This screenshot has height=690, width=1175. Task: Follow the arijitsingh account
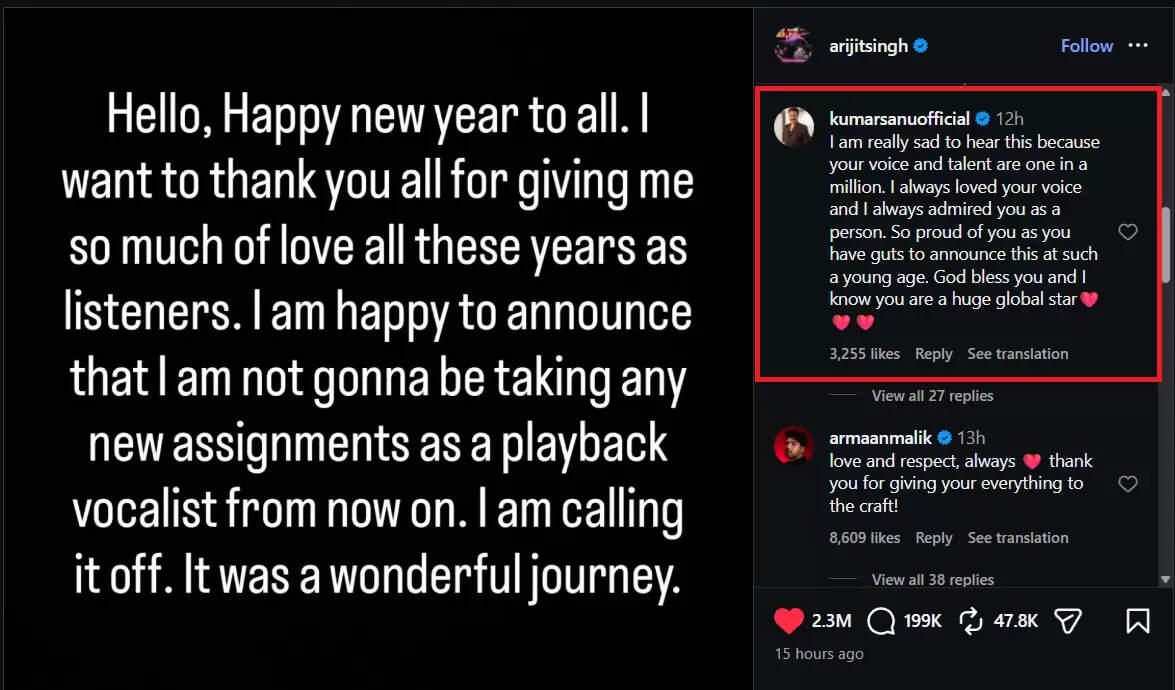click(x=1087, y=46)
